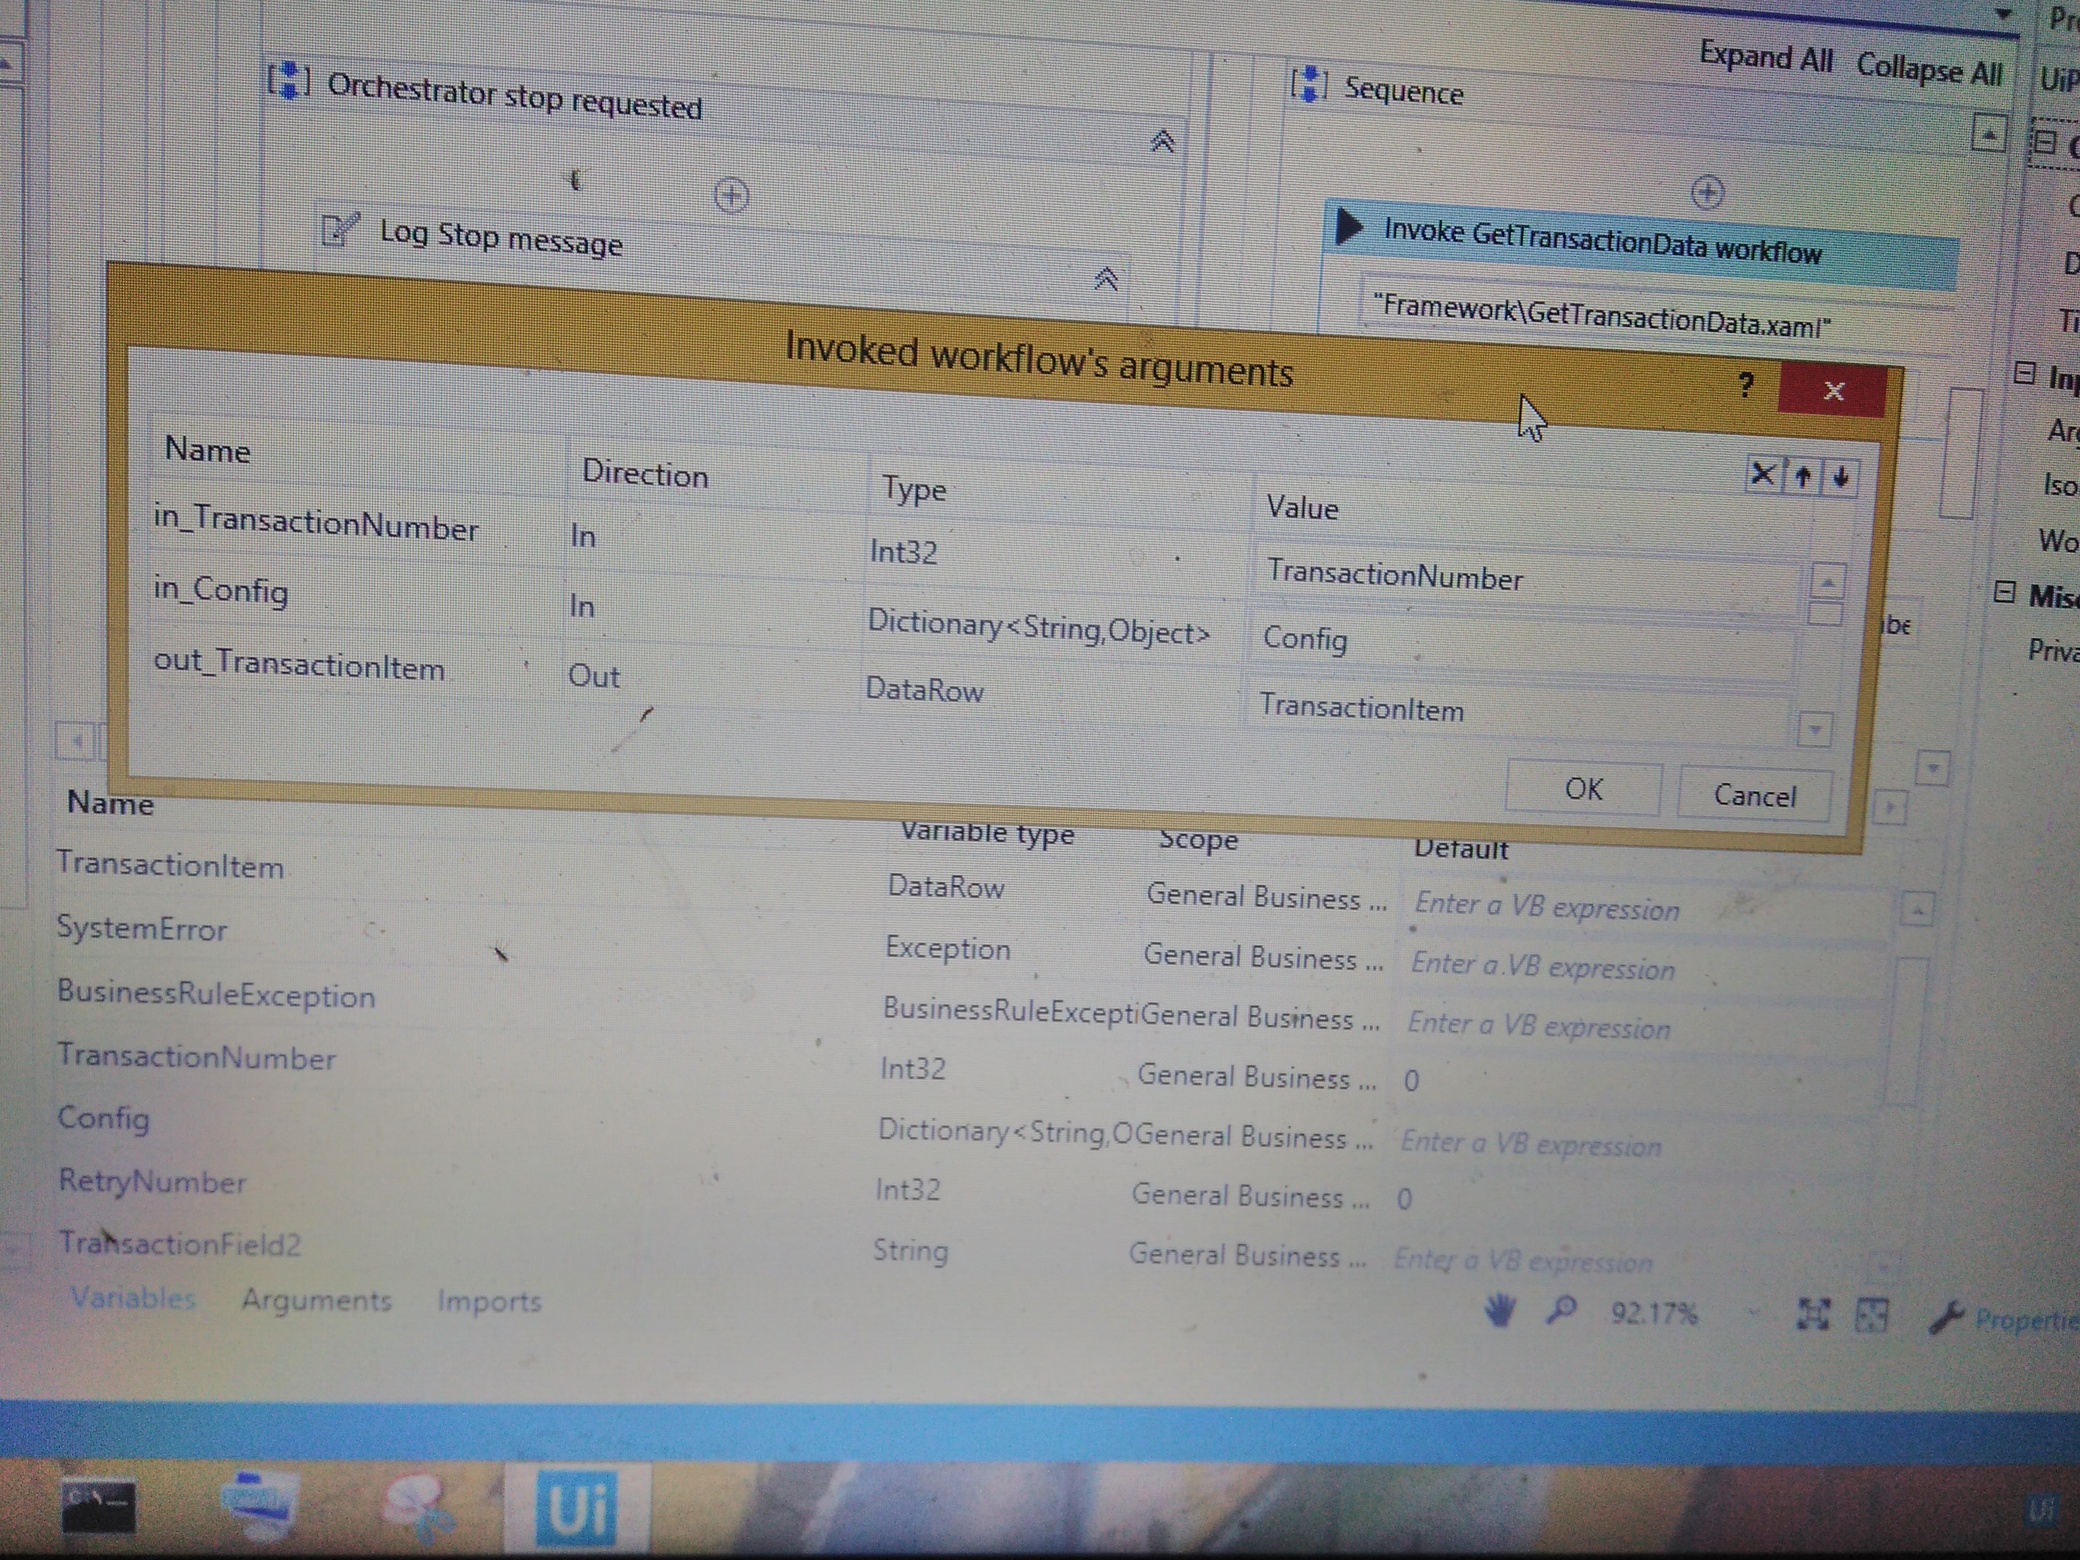The width and height of the screenshot is (2080, 1560).
Task: Move argument down with arrow icon
Action: tap(1841, 478)
